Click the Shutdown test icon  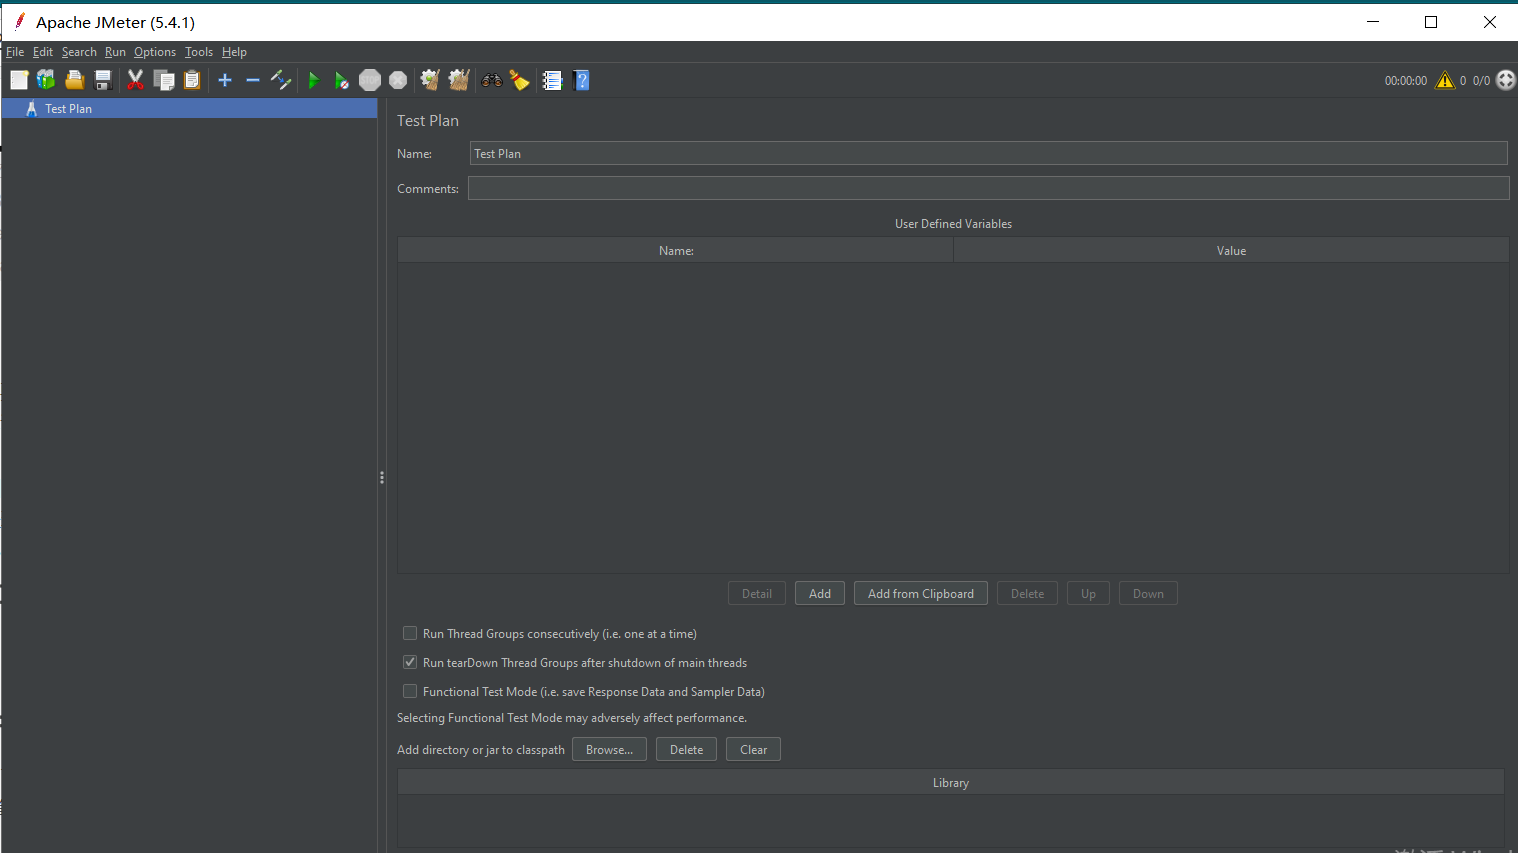pyautogui.click(x=398, y=80)
